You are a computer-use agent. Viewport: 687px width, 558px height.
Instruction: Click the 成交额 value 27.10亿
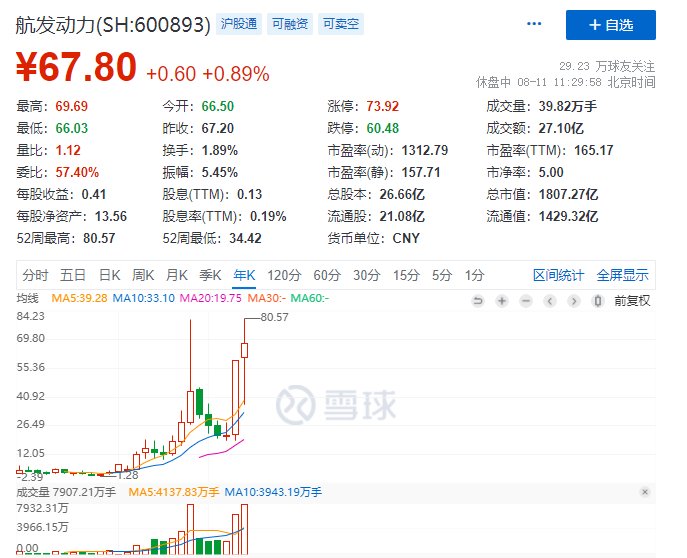coord(561,128)
